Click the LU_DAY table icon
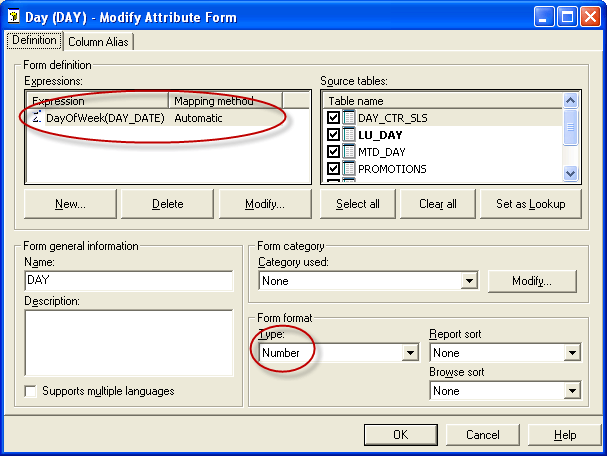Viewport: 607px width, 456px height. pyautogui.click(x=349, y=135)
